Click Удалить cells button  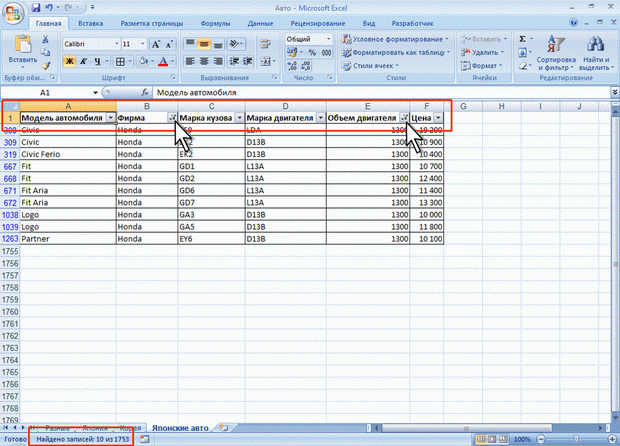tap(482, 52)
